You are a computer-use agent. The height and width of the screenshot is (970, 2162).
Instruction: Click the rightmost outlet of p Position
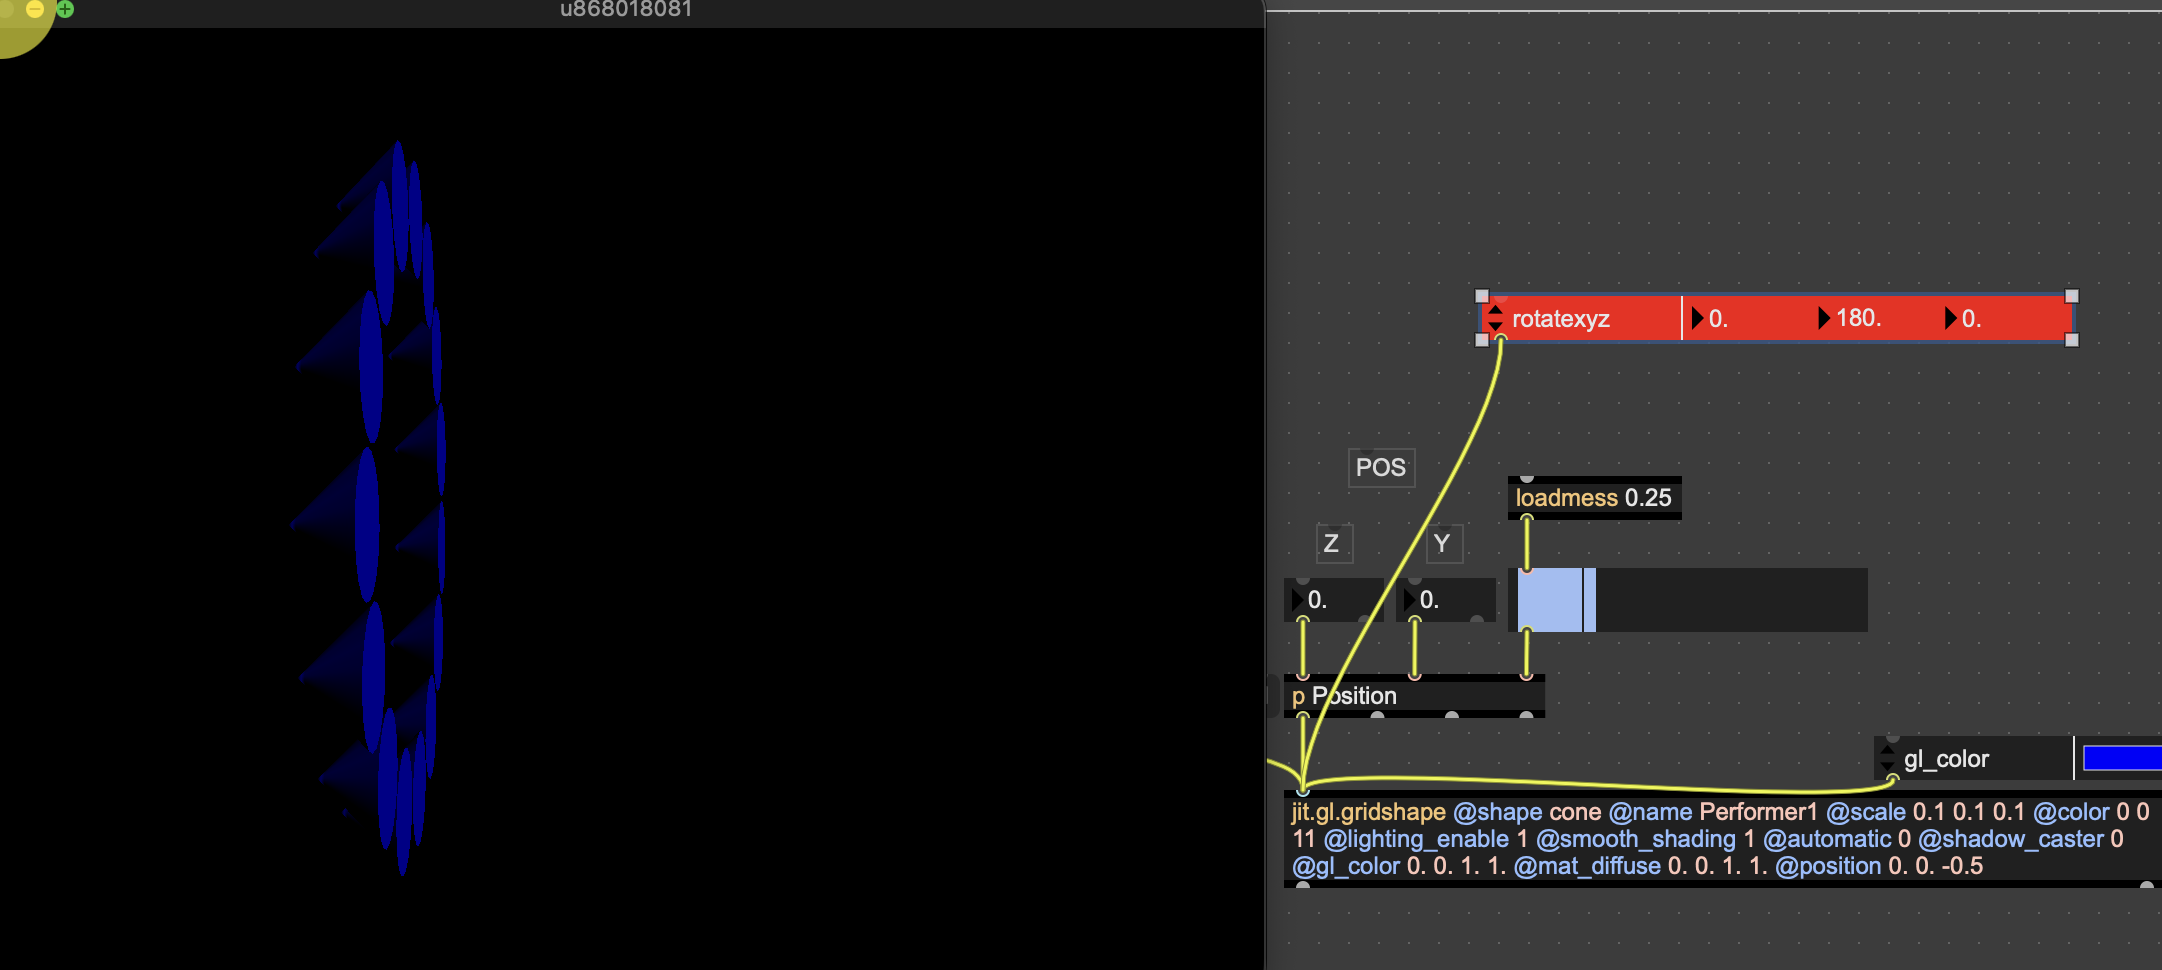coord(1526,715)
